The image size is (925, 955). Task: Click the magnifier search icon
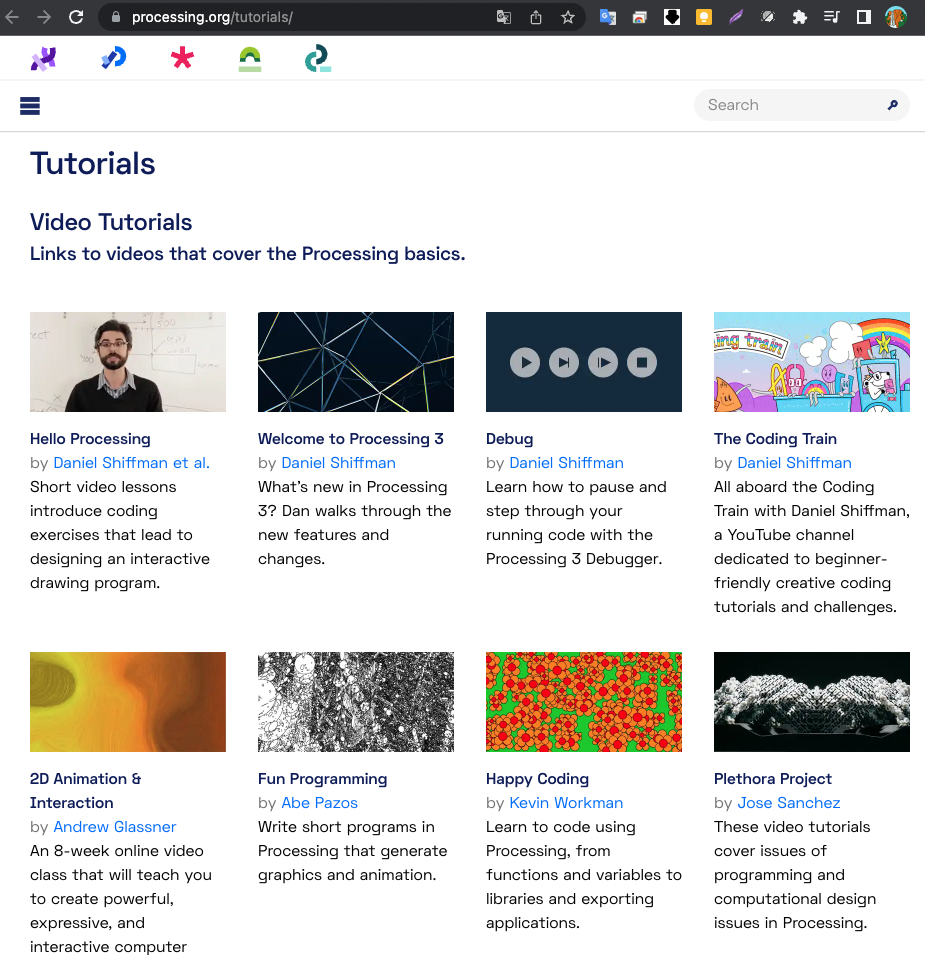click(892, 105)
